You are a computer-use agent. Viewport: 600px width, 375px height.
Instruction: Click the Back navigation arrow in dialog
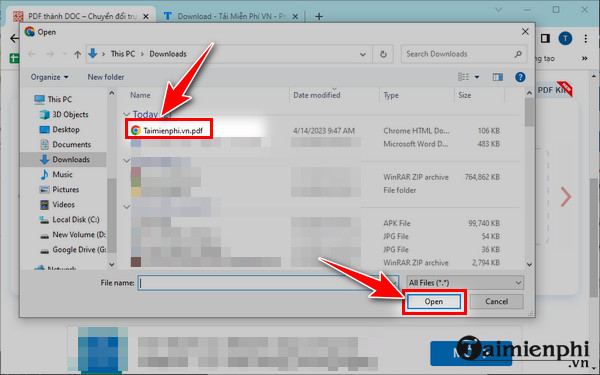coord(31,54)
